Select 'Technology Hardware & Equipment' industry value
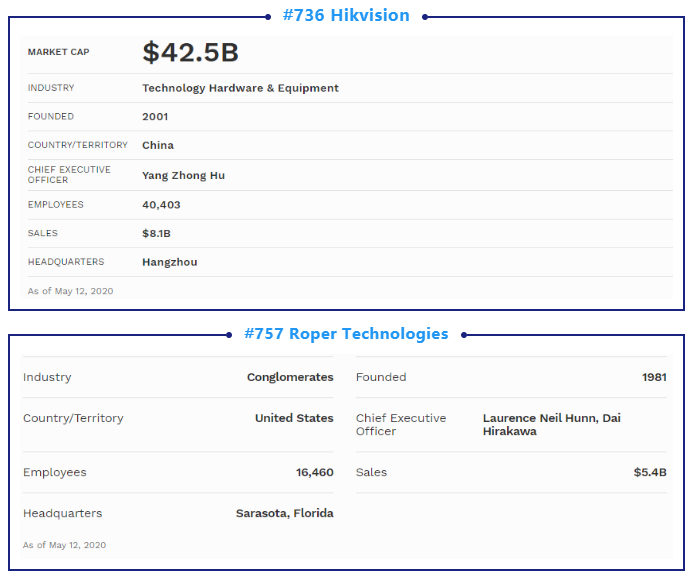697x582 pixels. click(240, 88)
